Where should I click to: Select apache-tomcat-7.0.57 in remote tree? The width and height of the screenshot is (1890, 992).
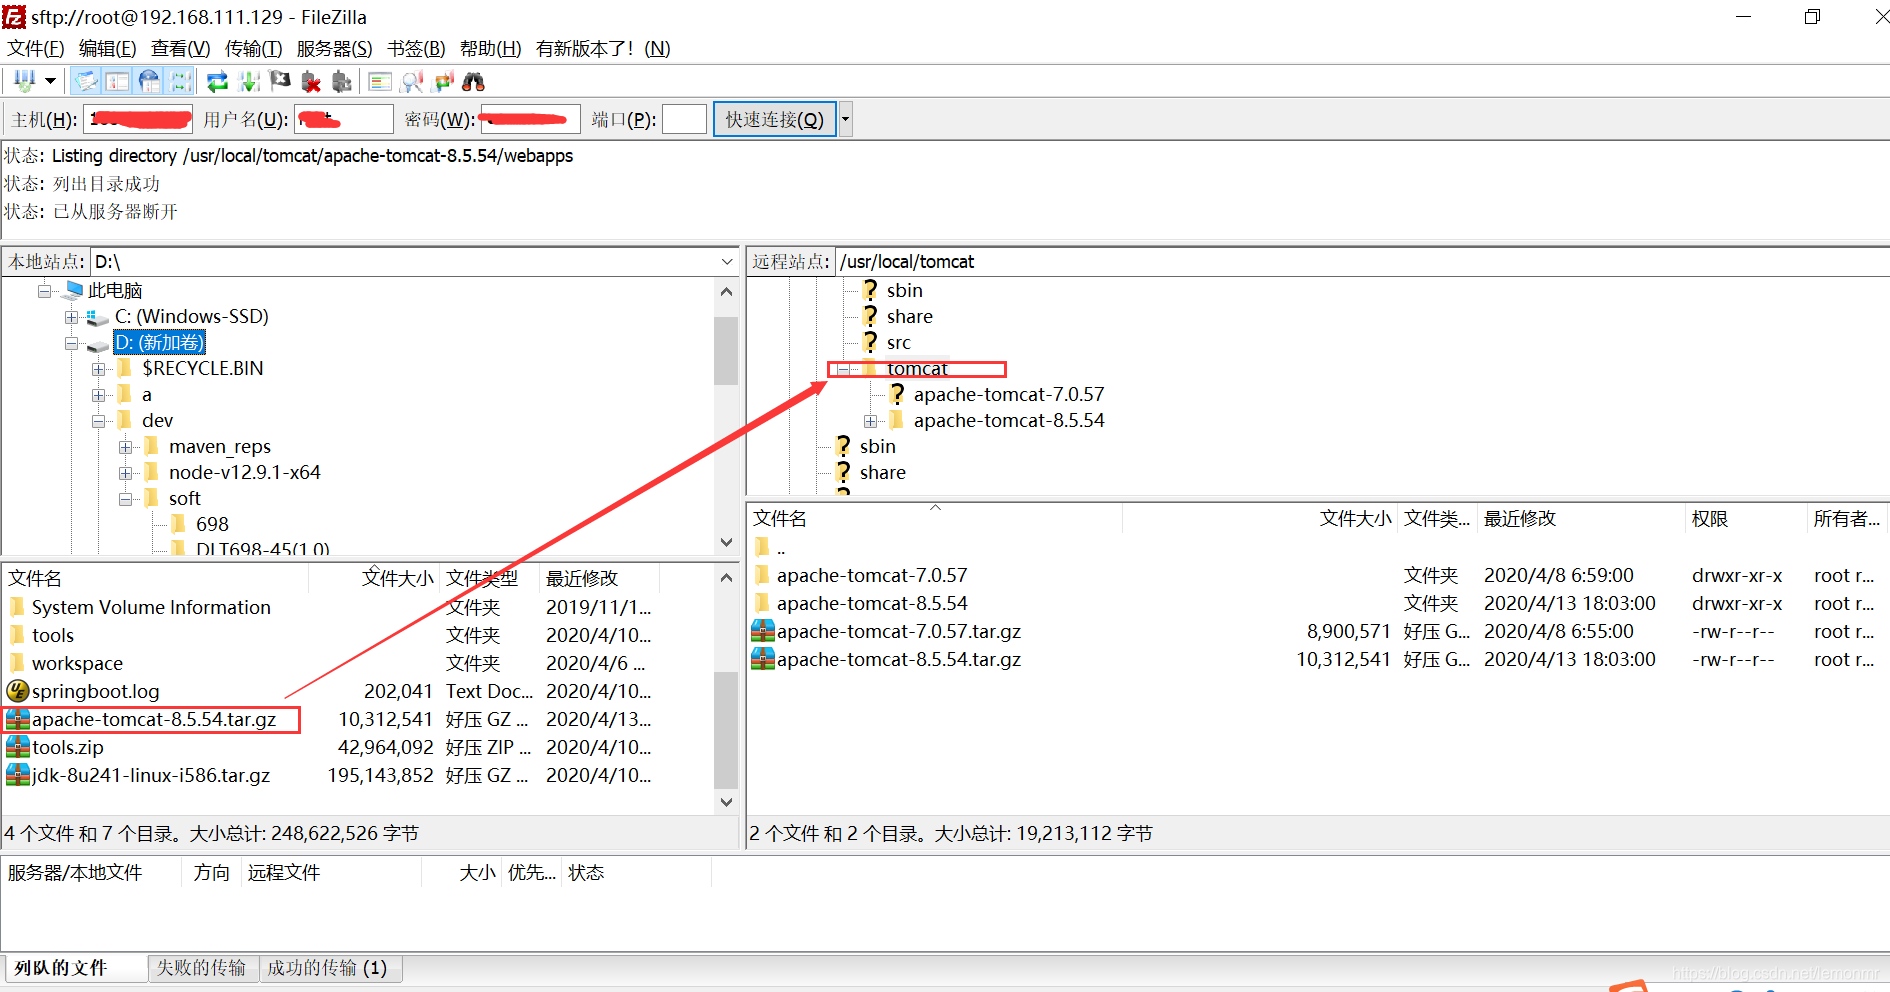1008,394
